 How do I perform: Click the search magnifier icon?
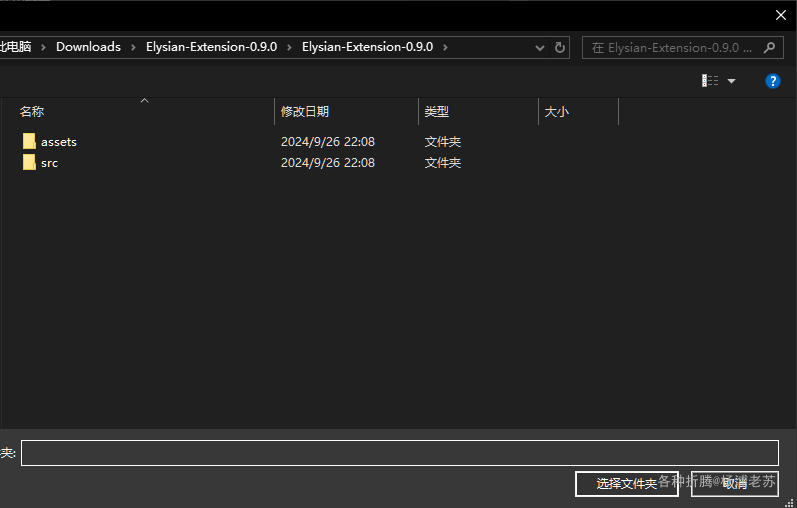[769, 48]
